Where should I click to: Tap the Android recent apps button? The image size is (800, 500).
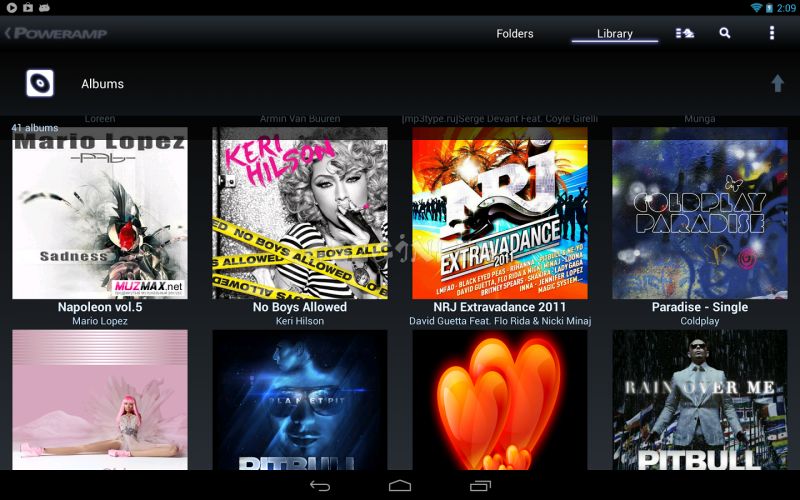(480, 486)
